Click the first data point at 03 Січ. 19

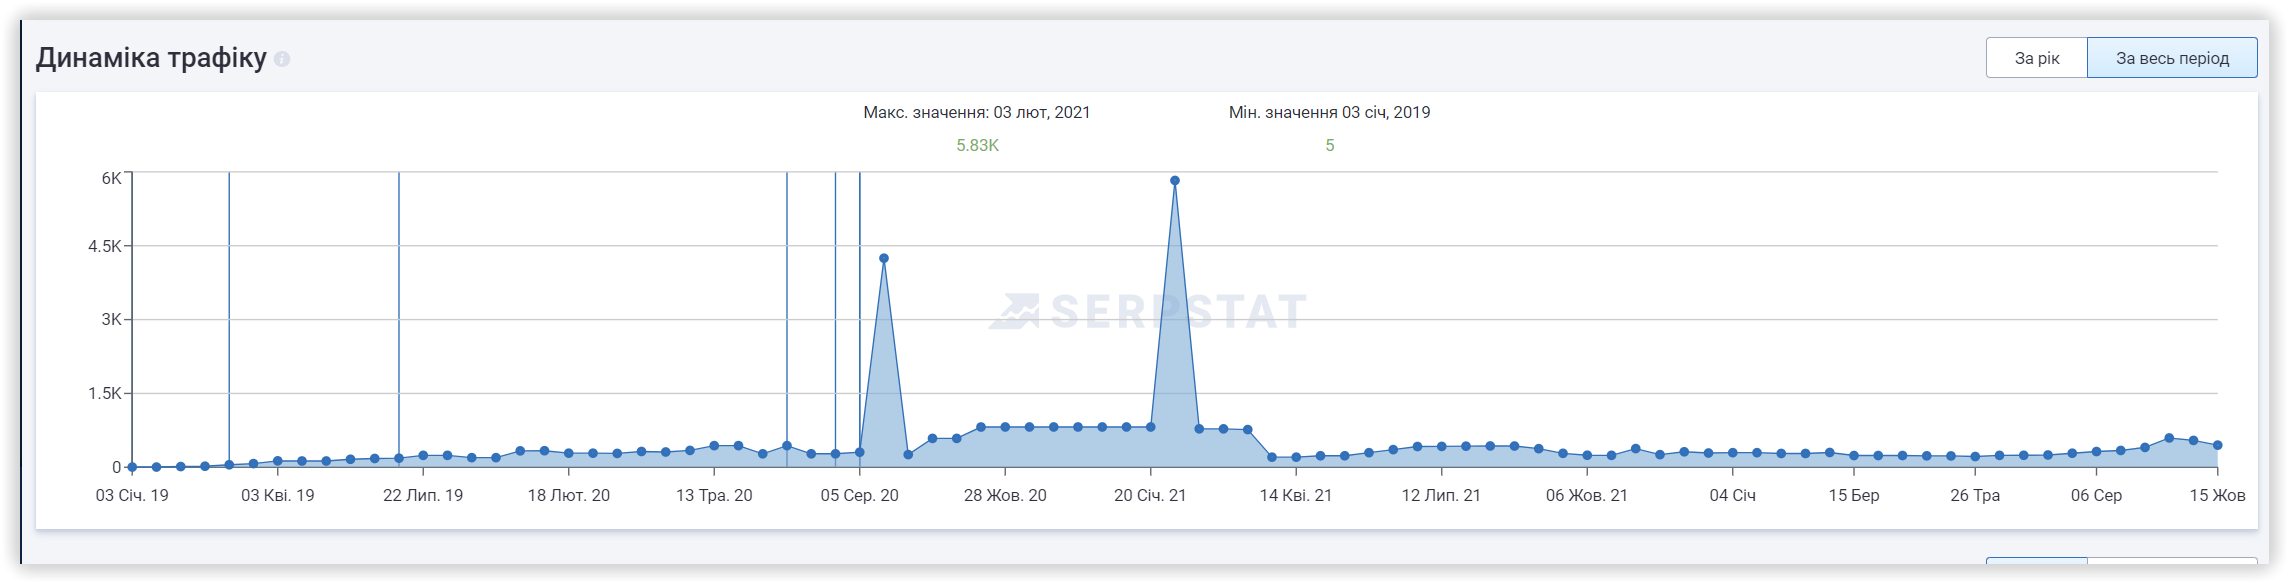[x=132, y=467]
